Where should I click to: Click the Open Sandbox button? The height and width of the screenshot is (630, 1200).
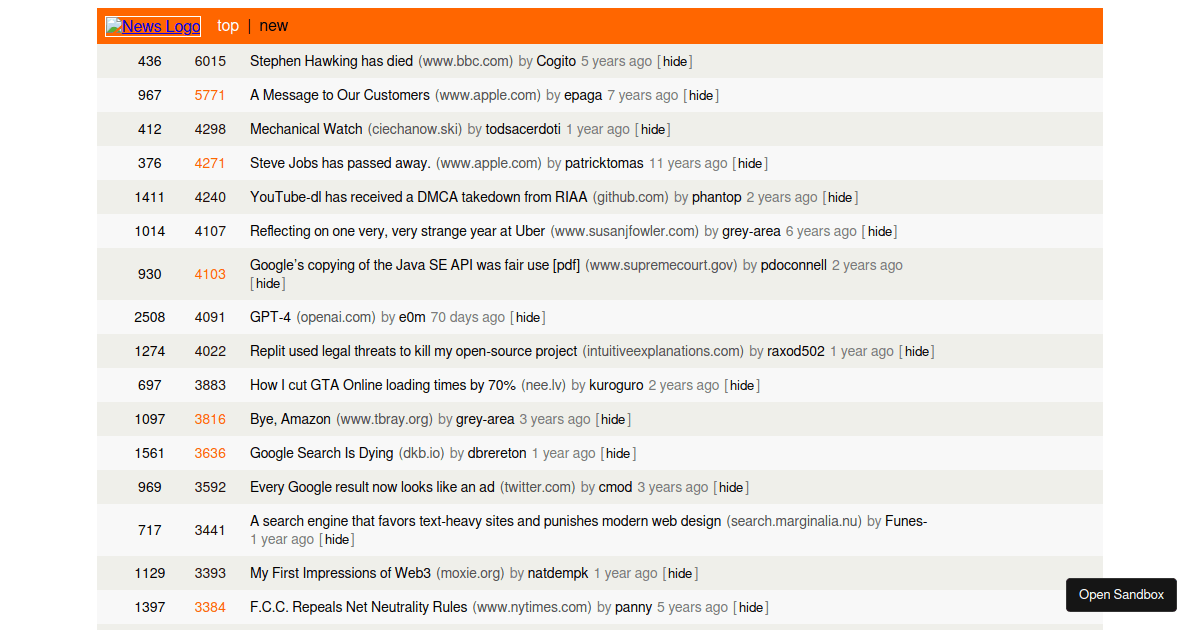click(1120, 594)
